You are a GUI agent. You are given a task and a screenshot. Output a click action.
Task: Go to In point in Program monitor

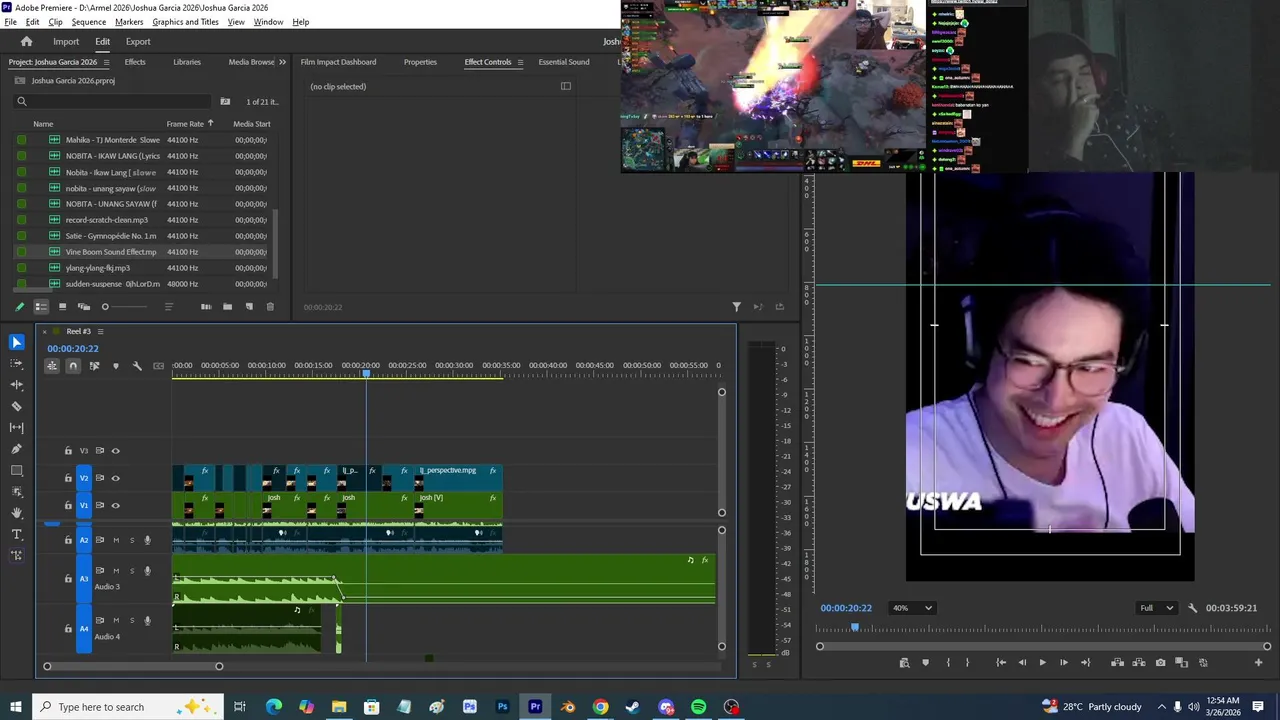pos(1001,662)
